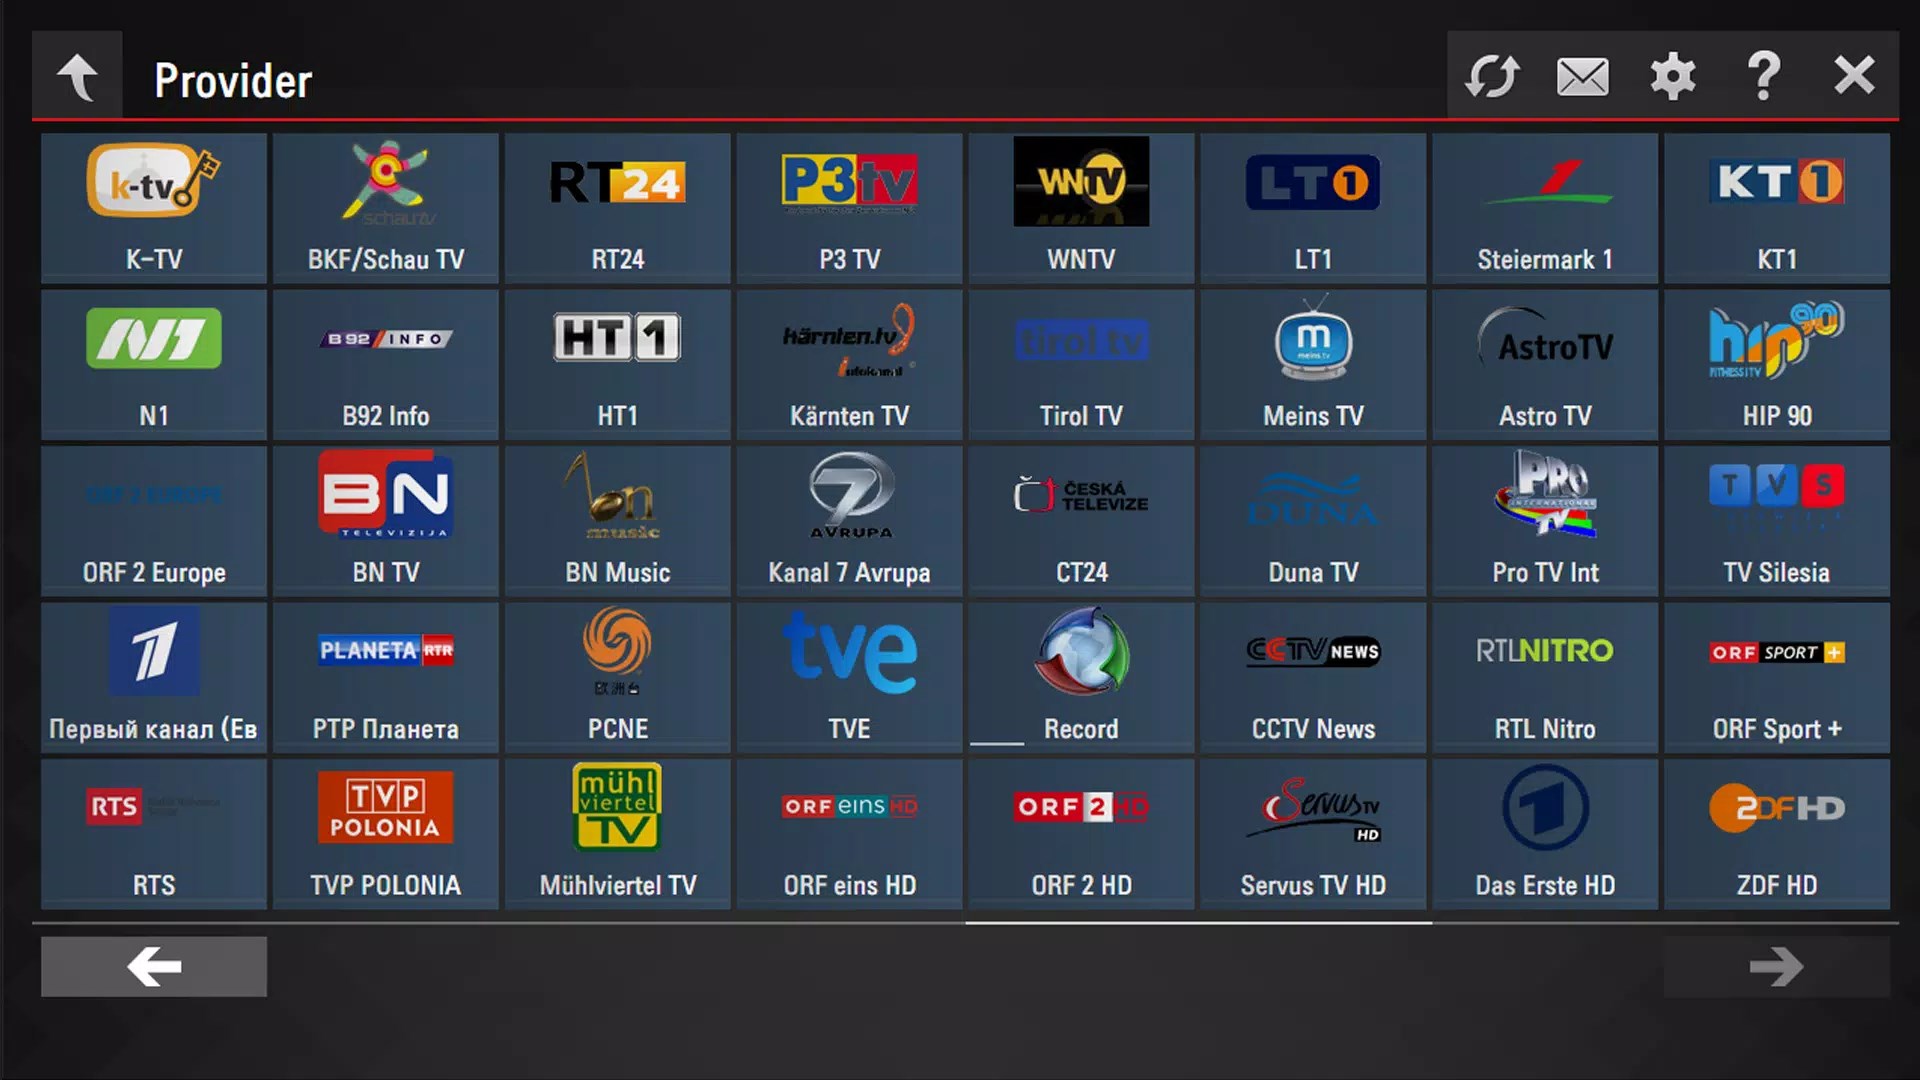1920x1080 pixels.
Task: Select TVE international channel
Action: (849, 673)
